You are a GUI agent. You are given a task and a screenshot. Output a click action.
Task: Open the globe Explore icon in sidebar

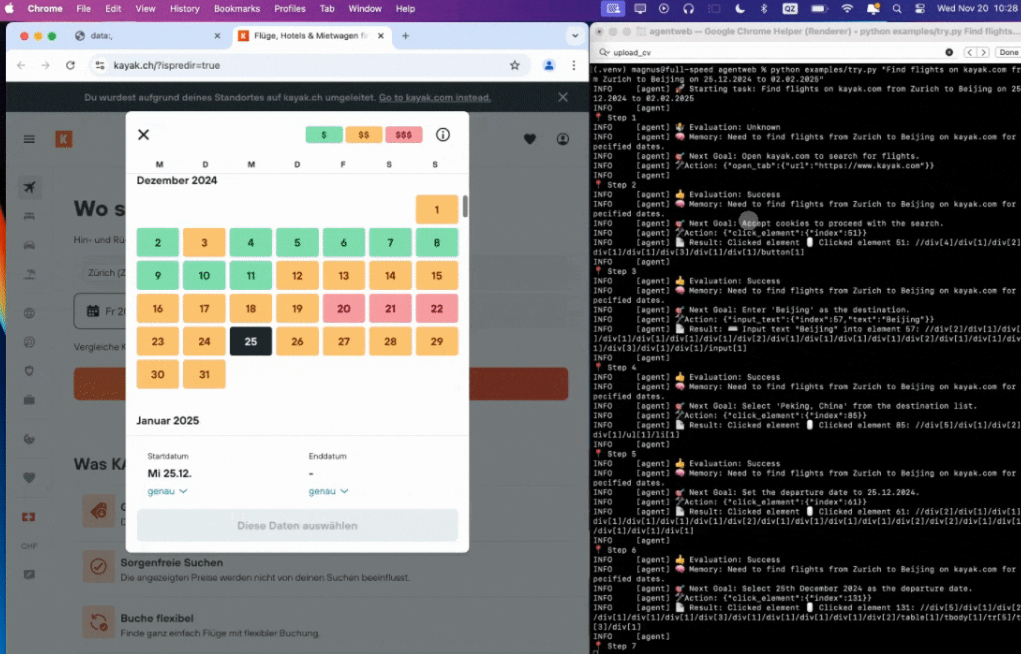[x=29, y=313]
